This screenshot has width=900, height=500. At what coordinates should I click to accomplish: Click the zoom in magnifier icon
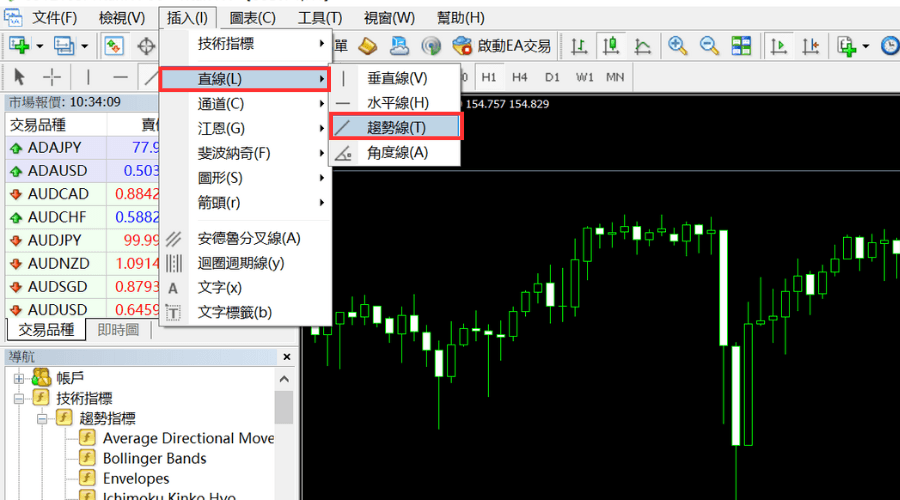pos(678,46)
